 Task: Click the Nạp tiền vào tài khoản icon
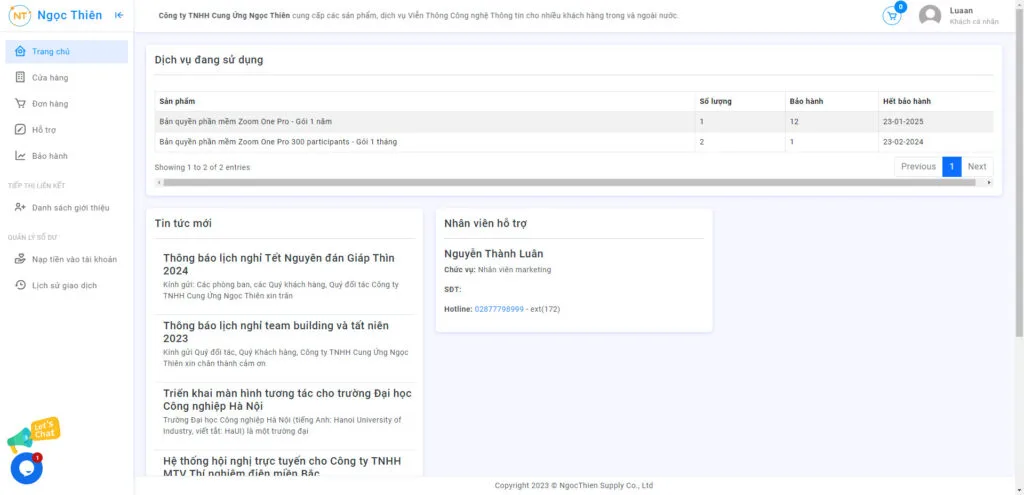(x=20, y=259)
